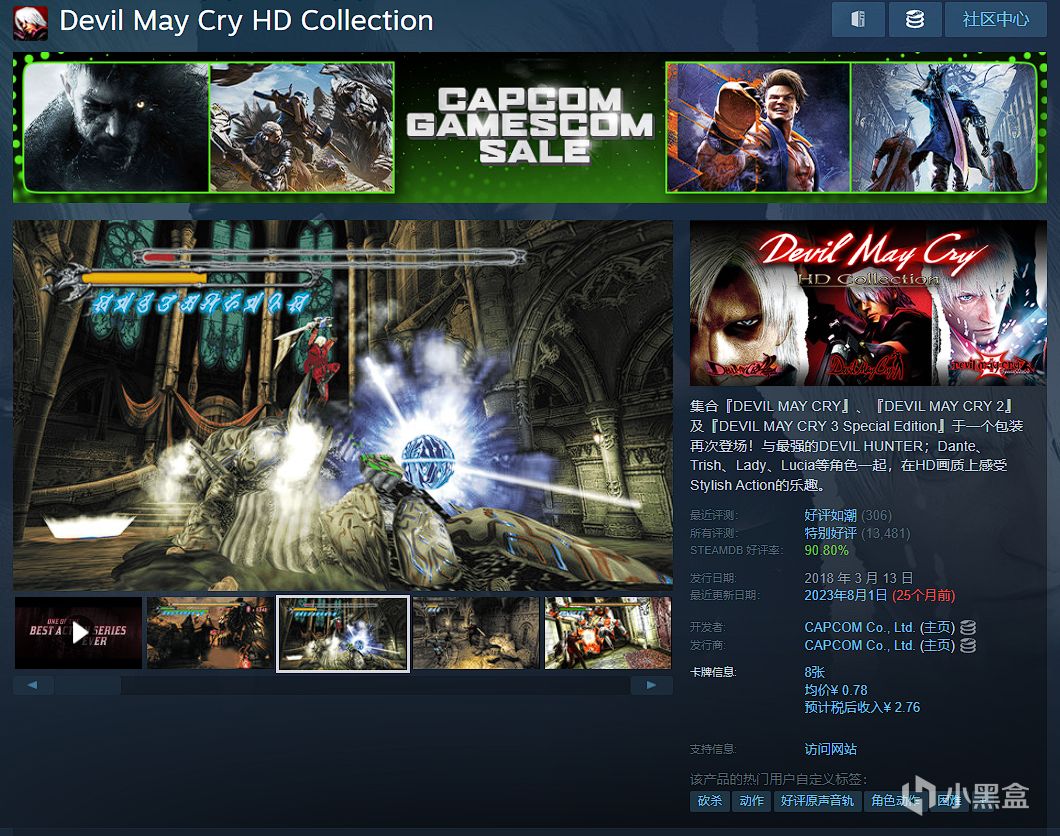This screenshot has height=836, width=1060.
Task: Open recent reviews 好评如潮 link
Action: click(830, 515)
